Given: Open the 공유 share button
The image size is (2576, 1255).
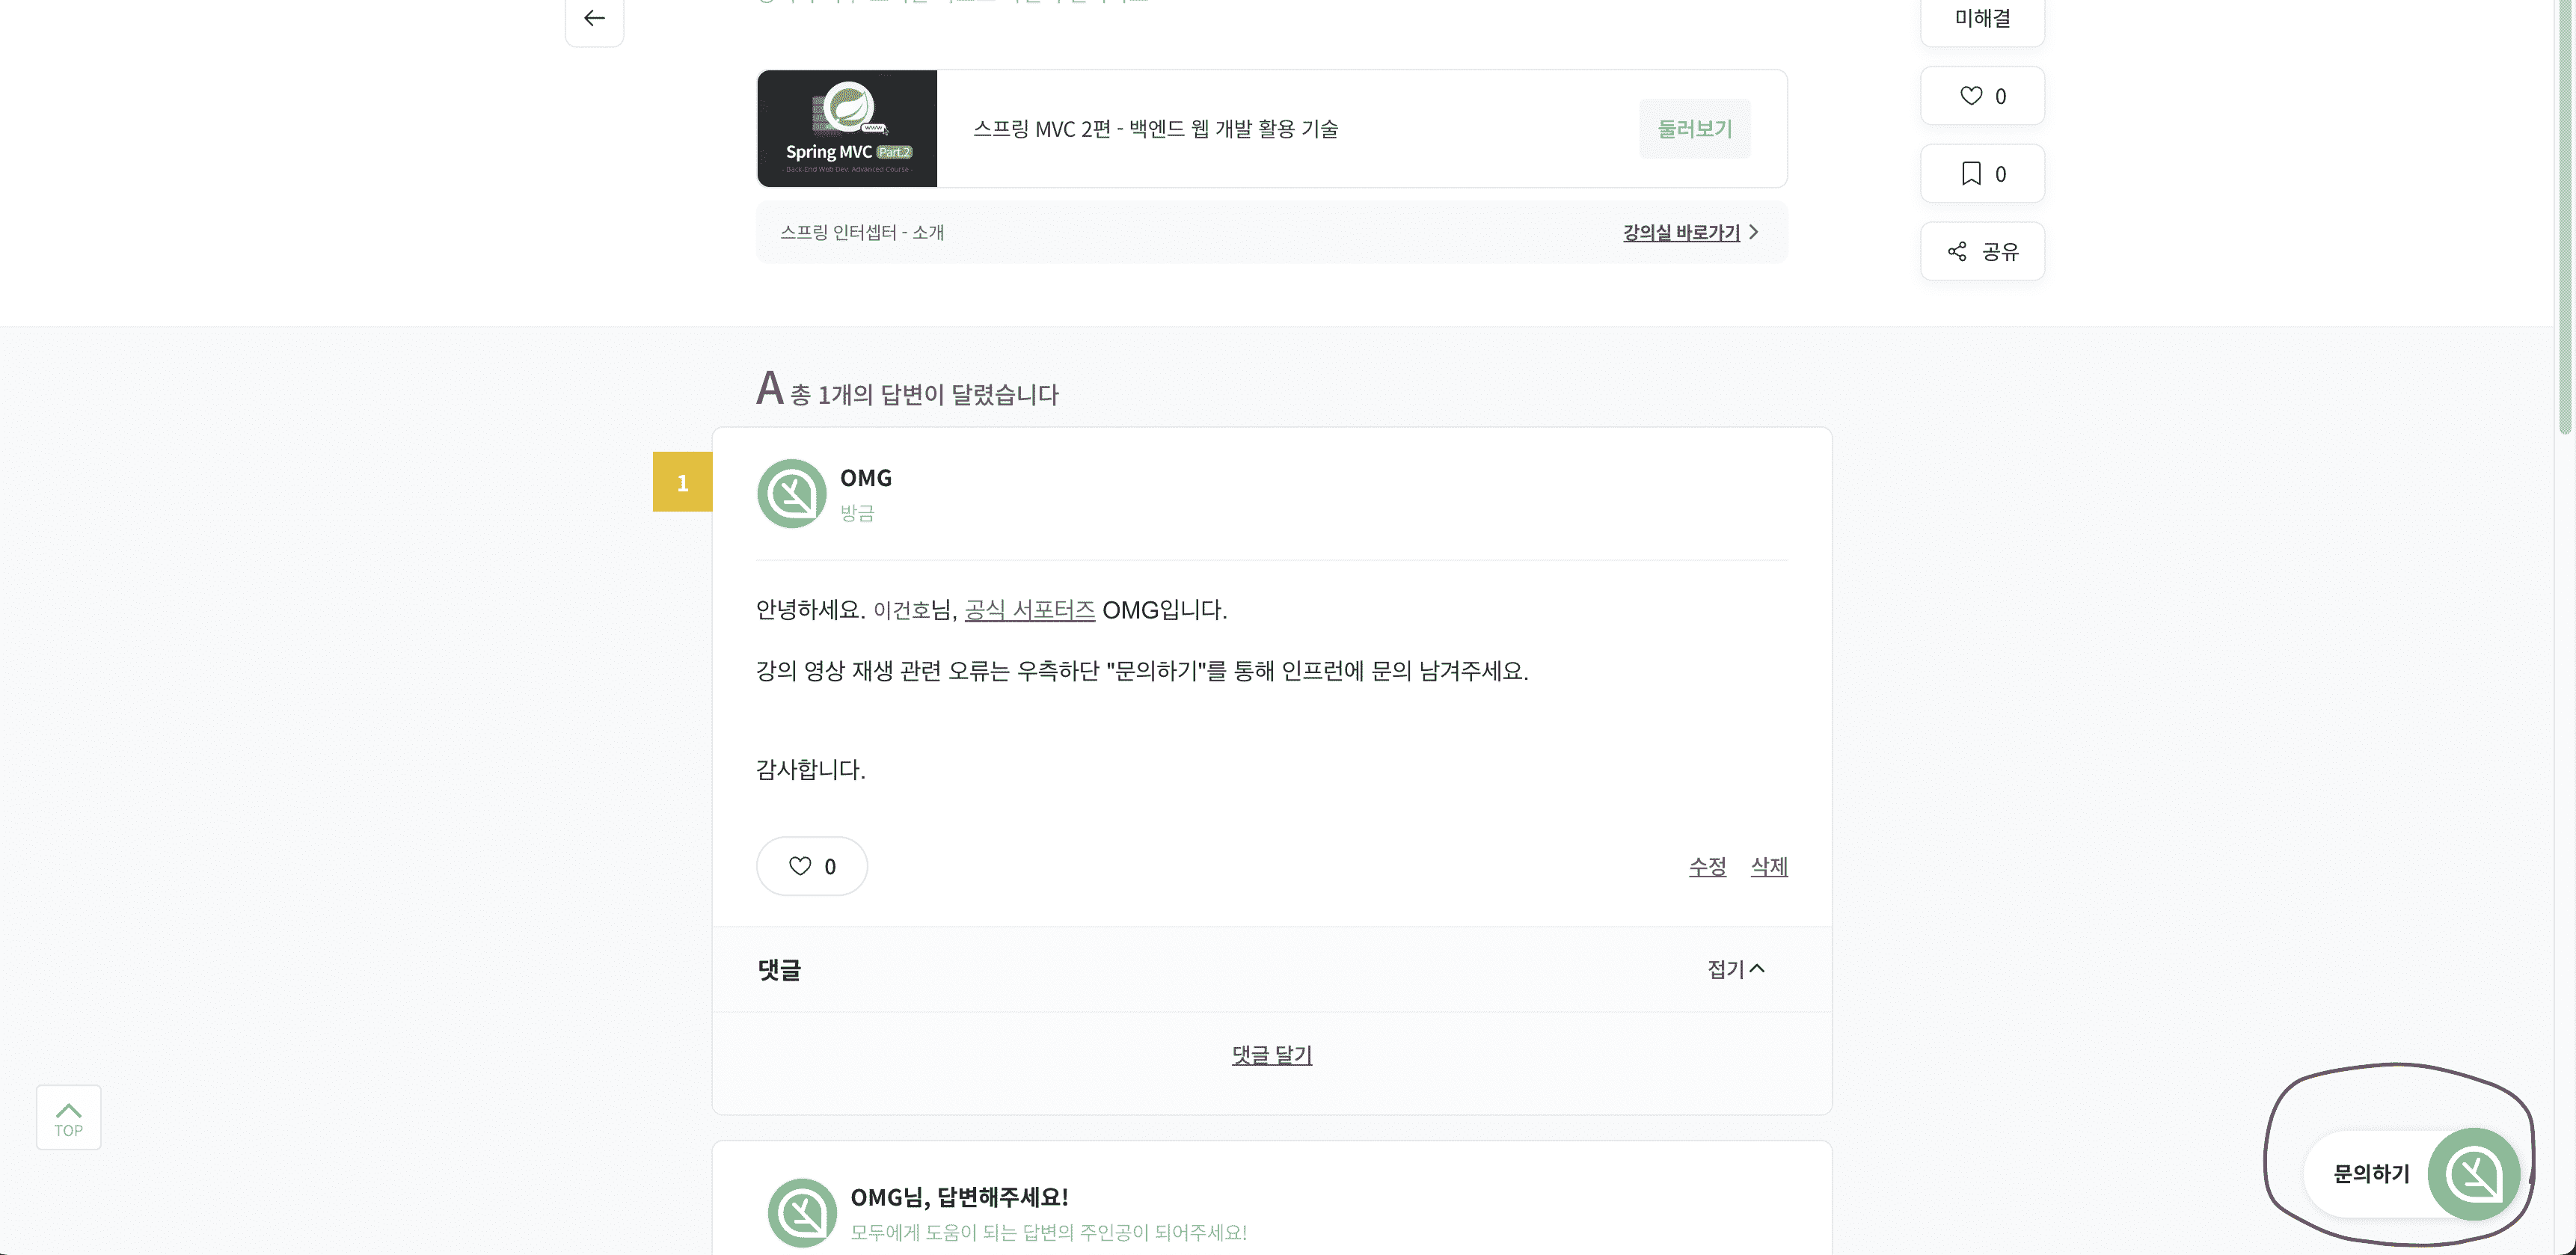Looking at the screenshot, I should point(1982,251).
